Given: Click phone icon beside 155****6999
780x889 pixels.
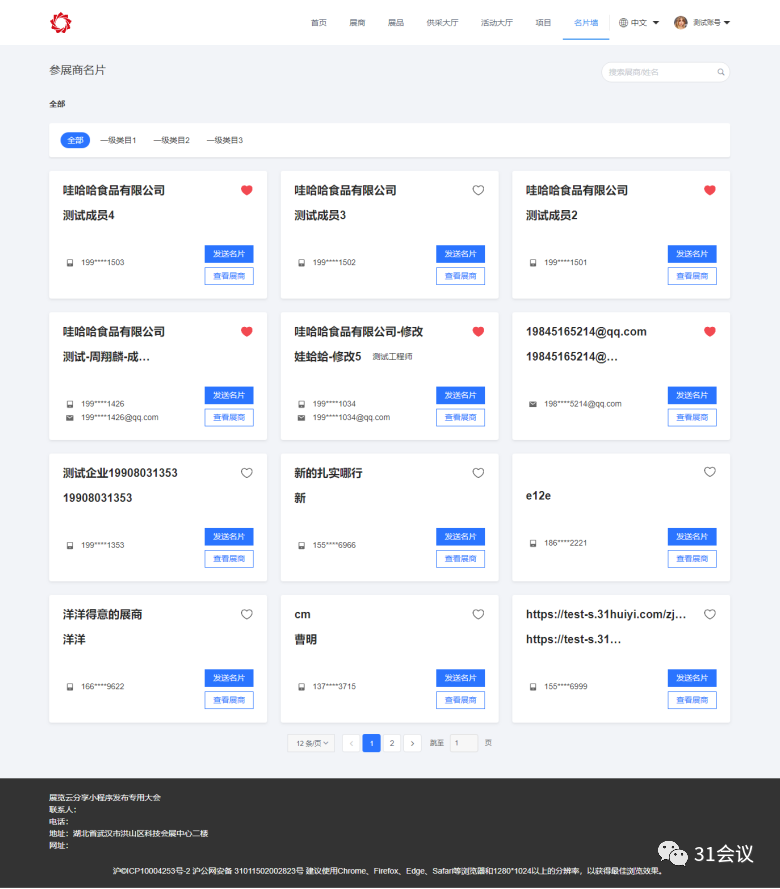Looking at the screenshot, I should [533, 687].
